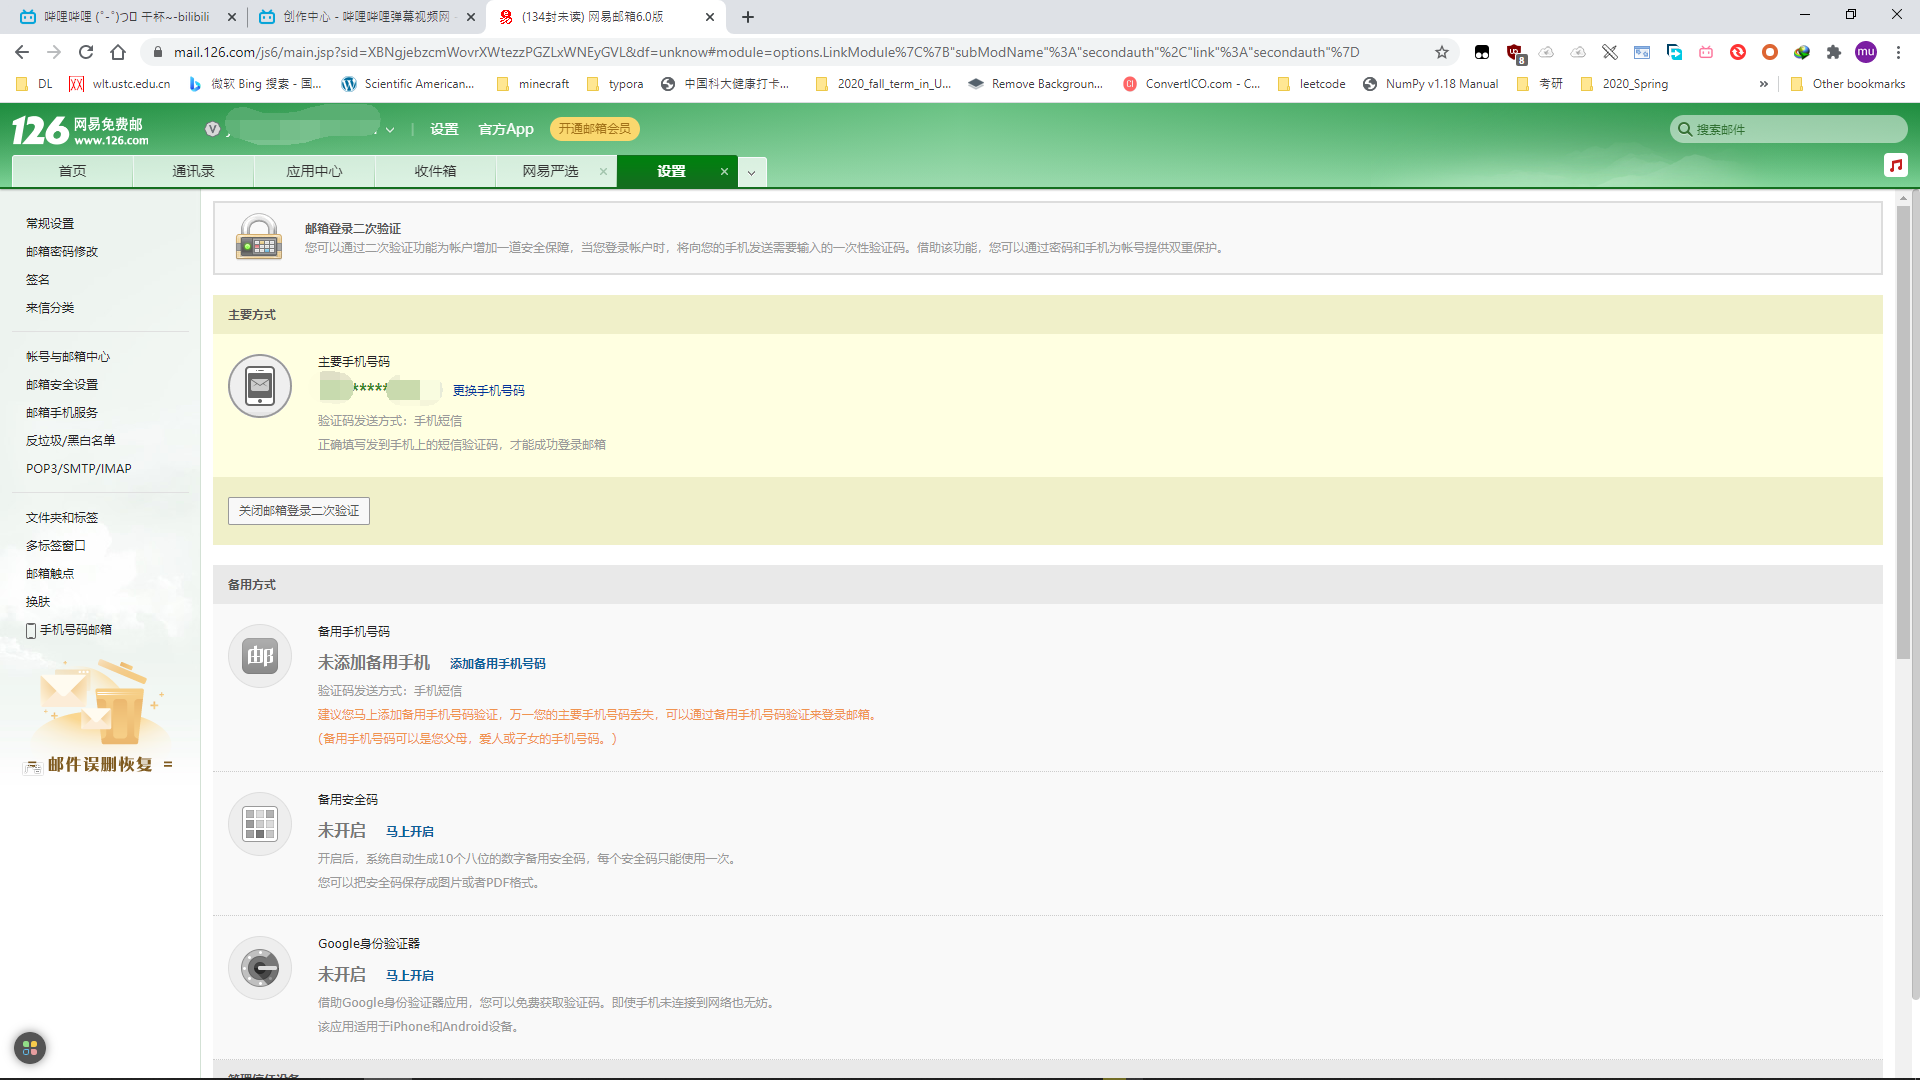Click the magnifier icon in the mail search bar
The image size is (1920, 1080).
(x=1685, y=129)
